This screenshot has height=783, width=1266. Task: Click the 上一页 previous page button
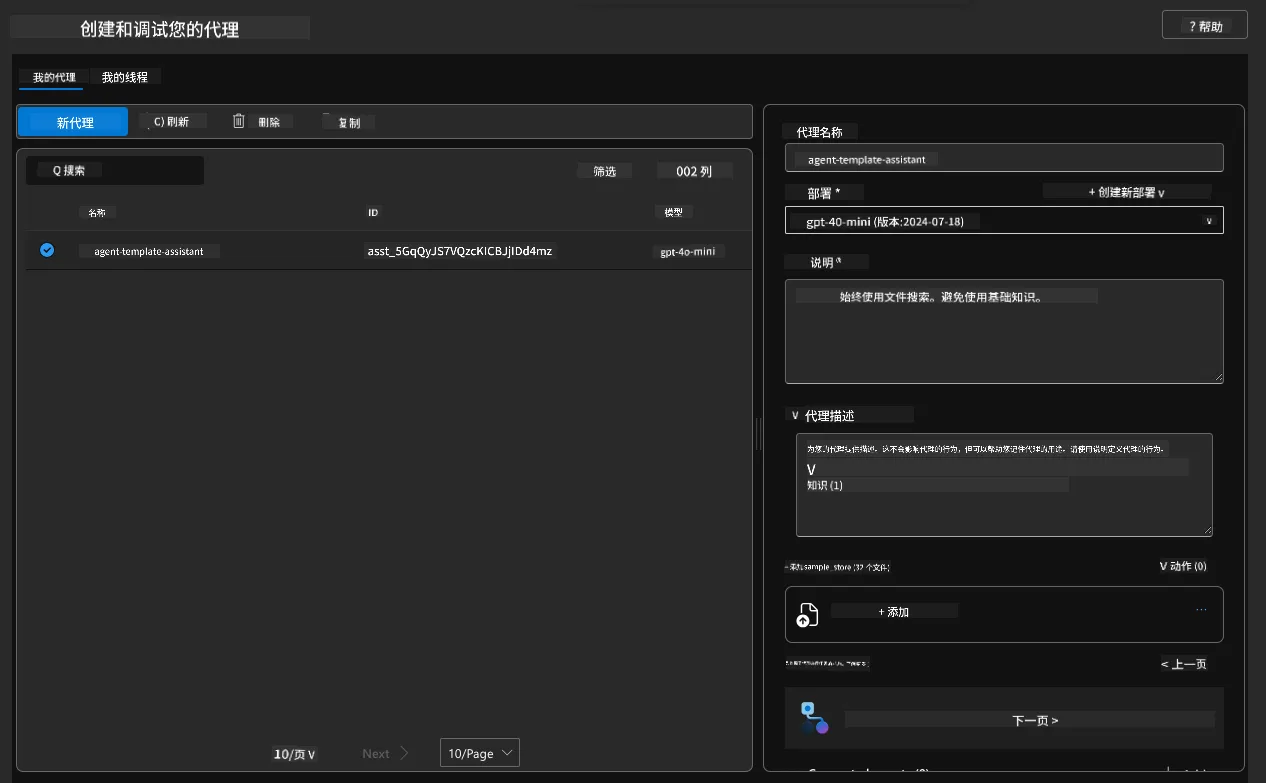(x=1184, y=664)
